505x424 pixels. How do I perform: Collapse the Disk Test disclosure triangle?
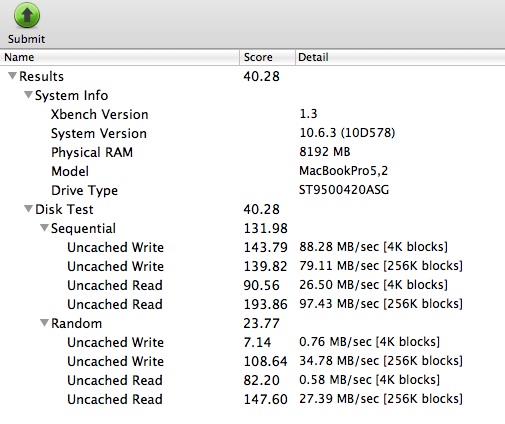click(28, 209)
